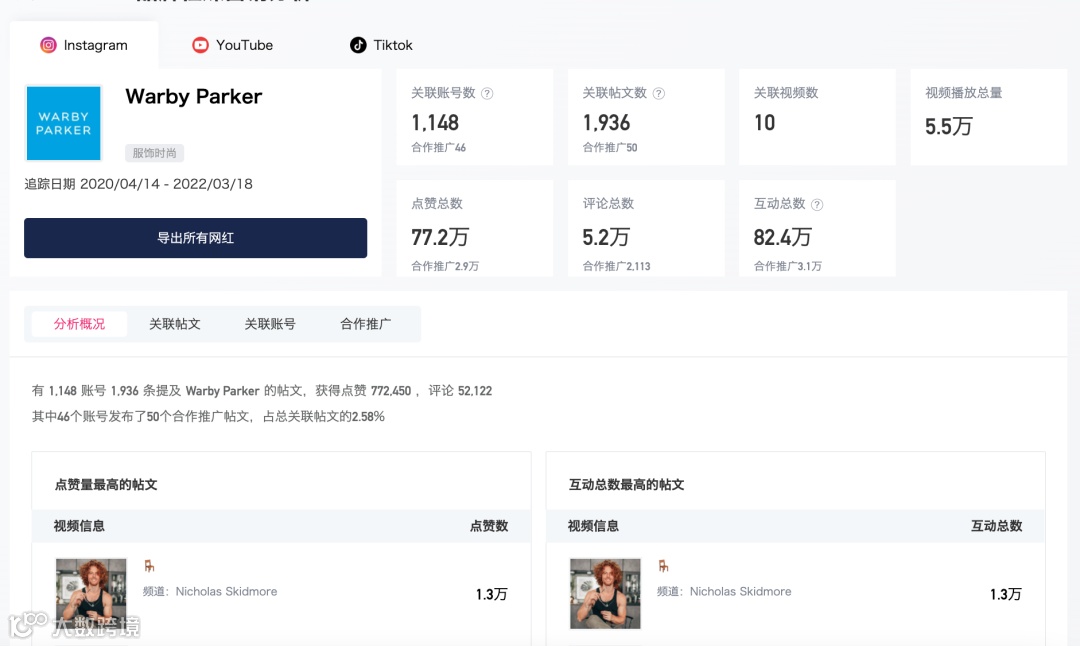Click the 77.2万 点赞总数 value
The height and width of the screenshot is (646, 1080).
439,238
